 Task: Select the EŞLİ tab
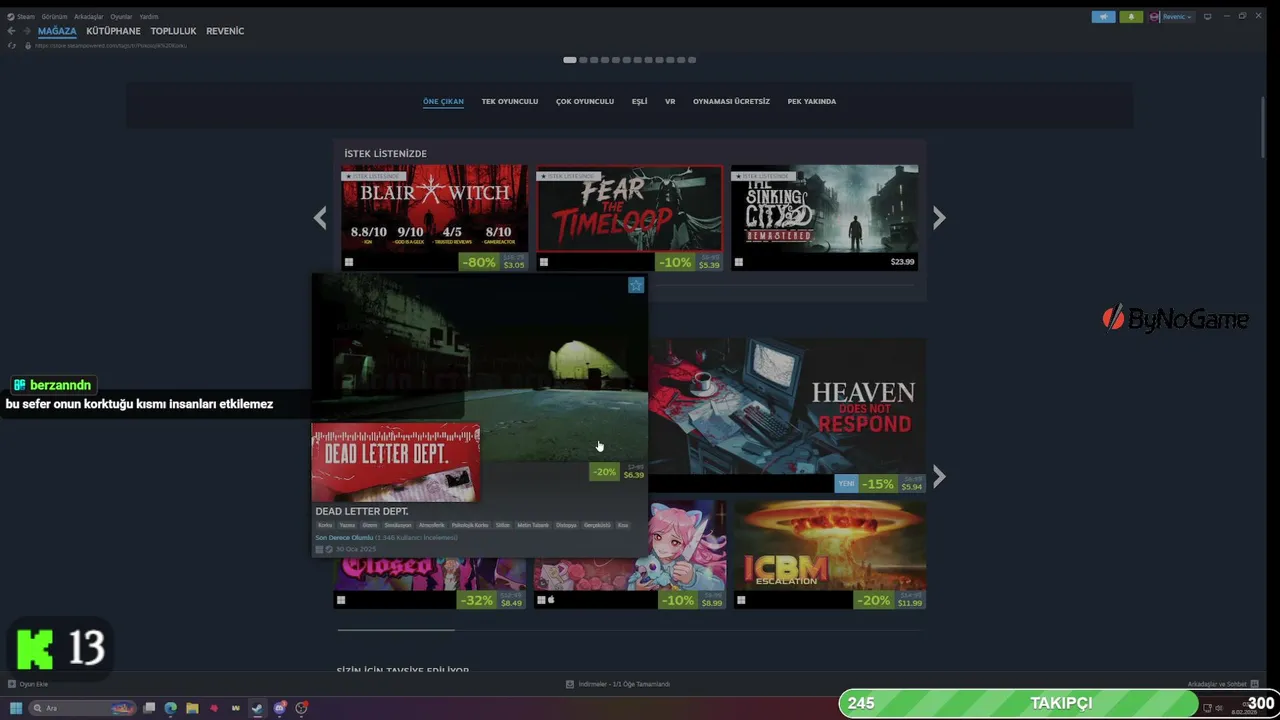click(639, 101)
